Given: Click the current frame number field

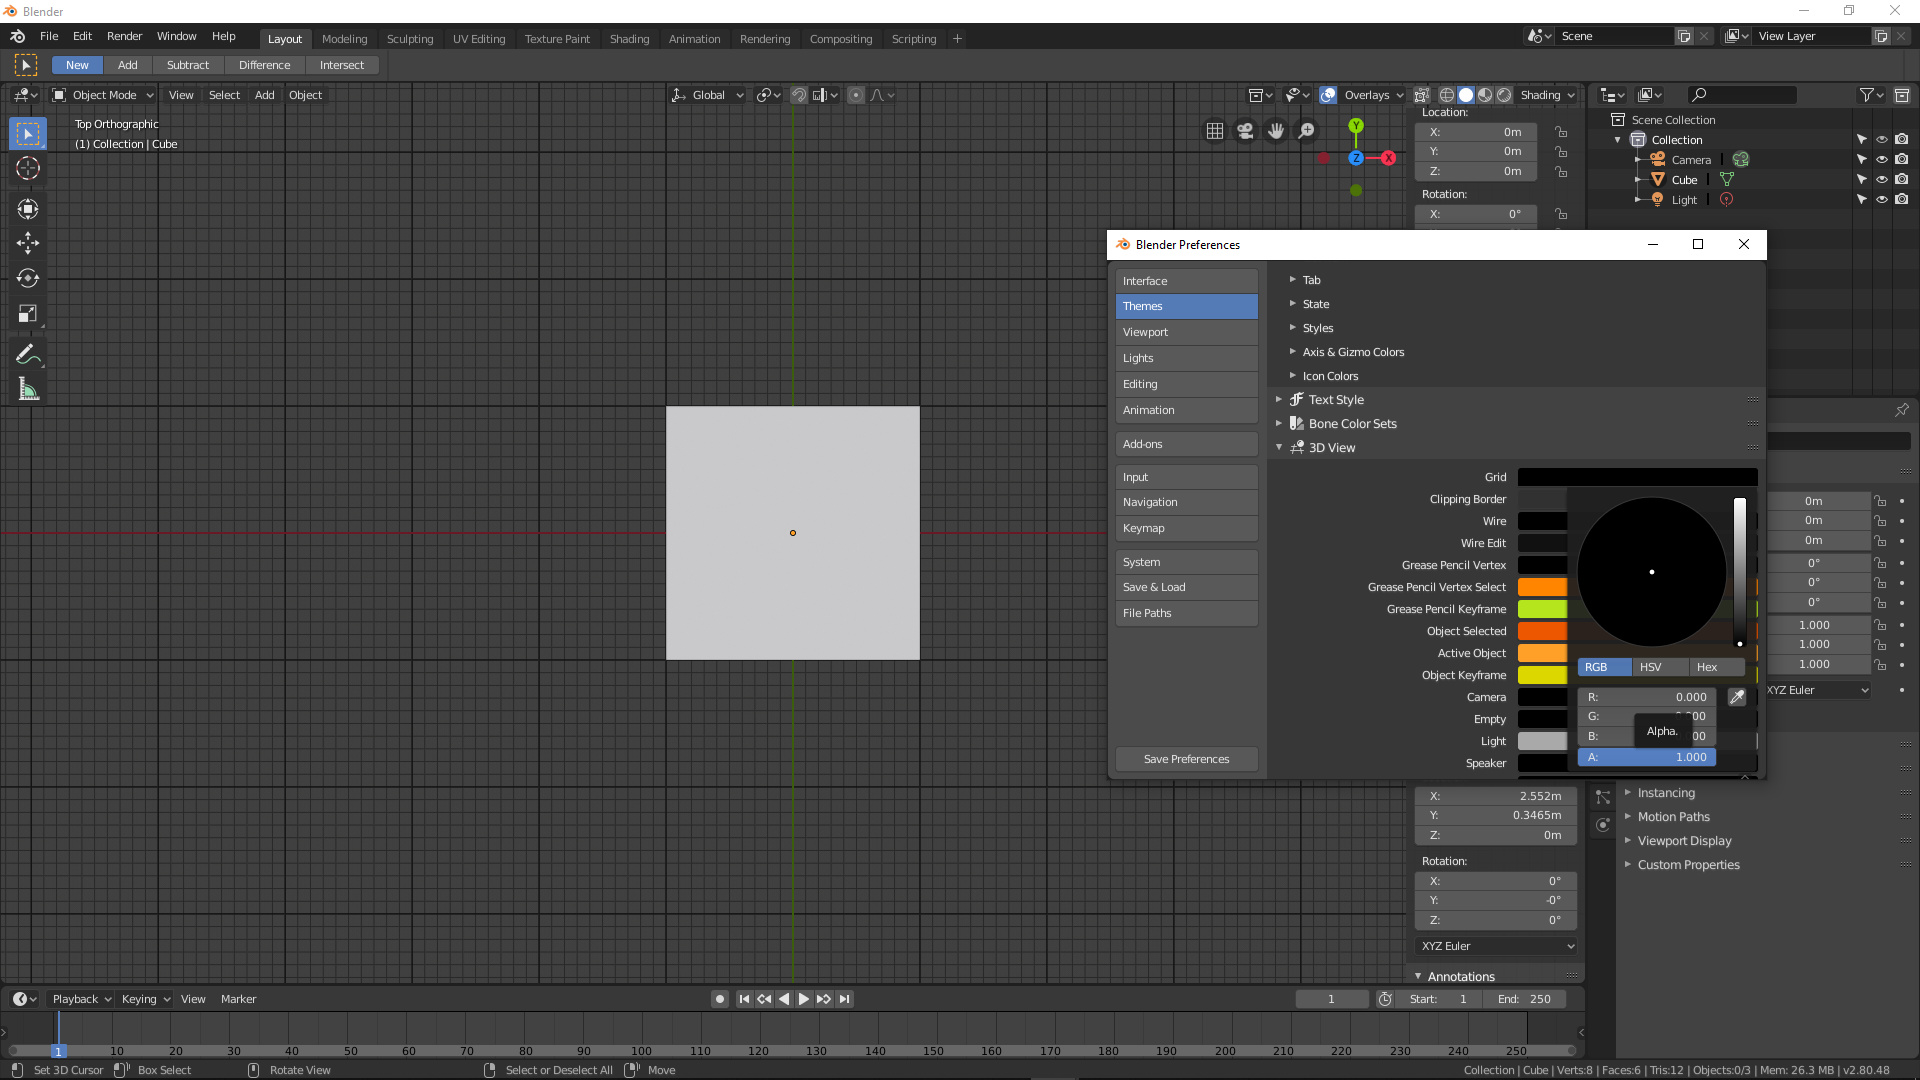Looking at the screenshot, I should point(1331,998).
